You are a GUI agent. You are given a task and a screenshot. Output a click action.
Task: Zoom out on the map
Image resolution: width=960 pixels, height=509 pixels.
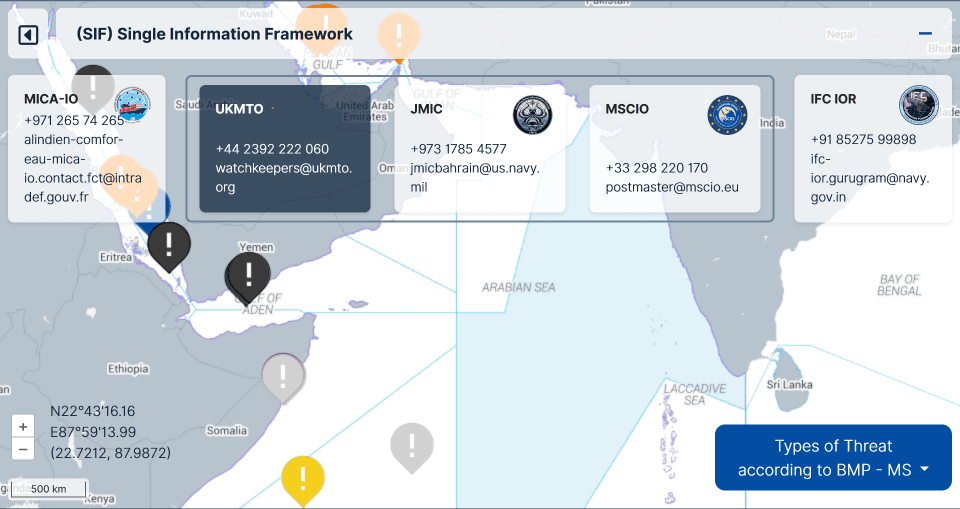pos(23,449)
